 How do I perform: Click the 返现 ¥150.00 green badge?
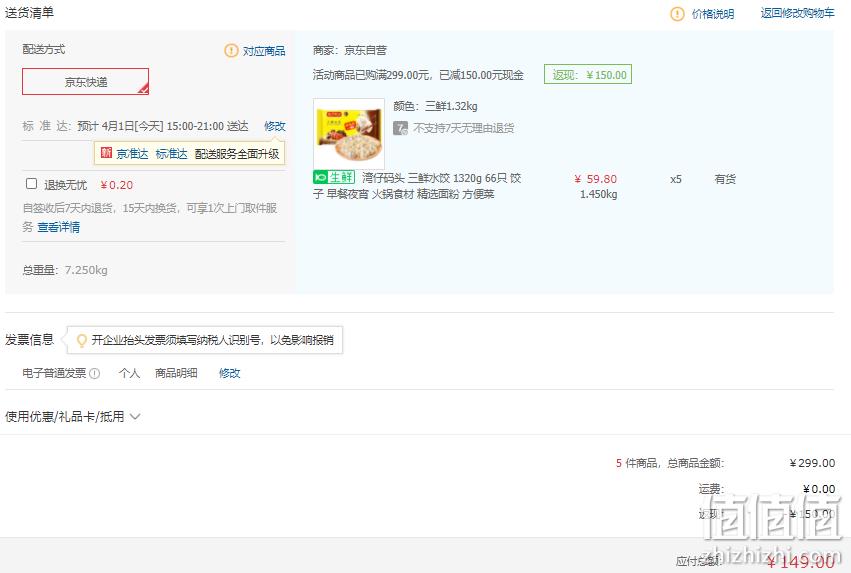(588, 75)
